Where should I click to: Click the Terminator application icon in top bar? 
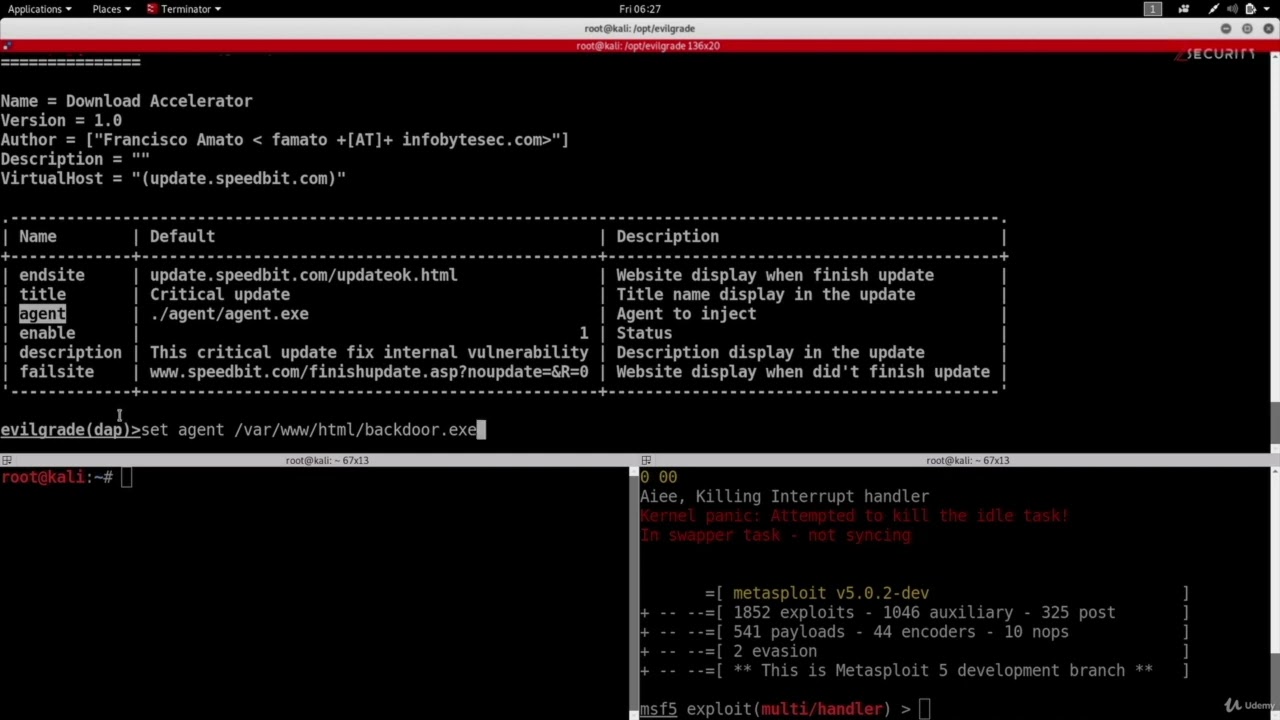coord(152,9)
